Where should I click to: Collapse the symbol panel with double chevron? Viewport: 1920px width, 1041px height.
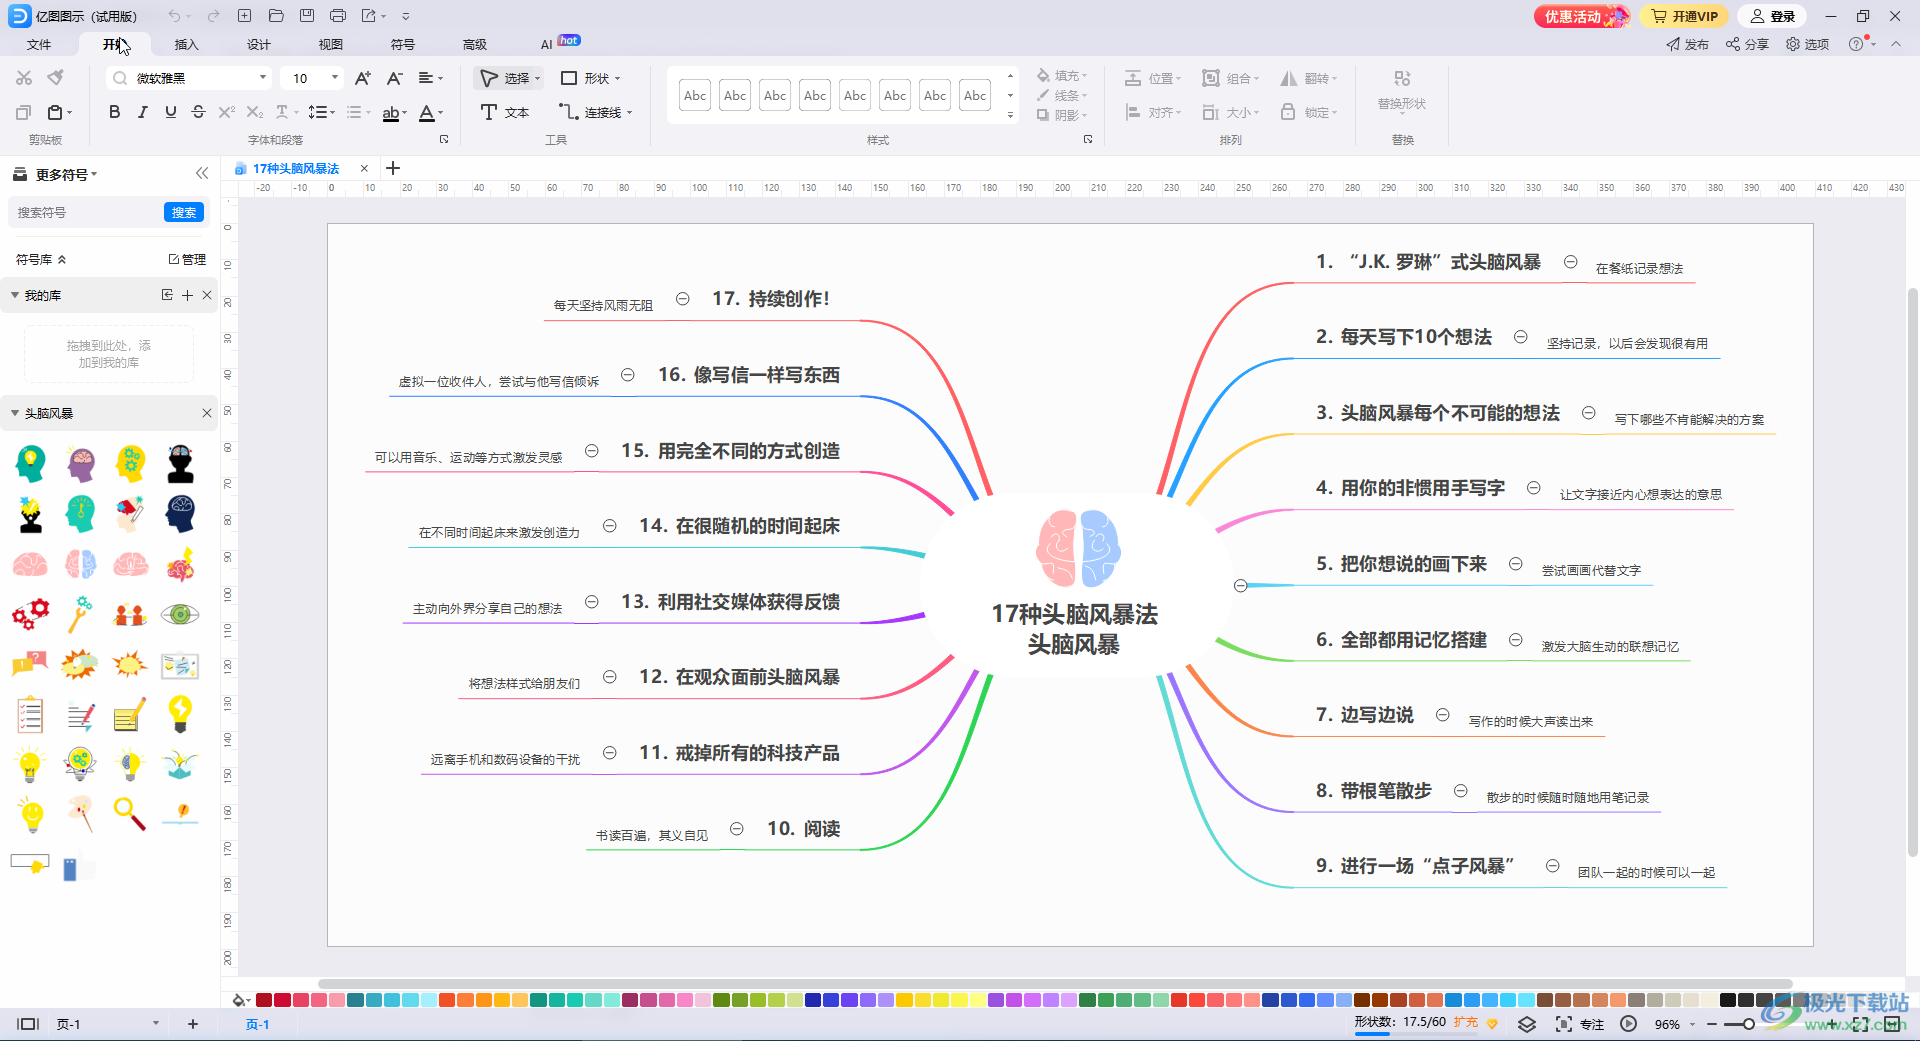pos(202,173)
